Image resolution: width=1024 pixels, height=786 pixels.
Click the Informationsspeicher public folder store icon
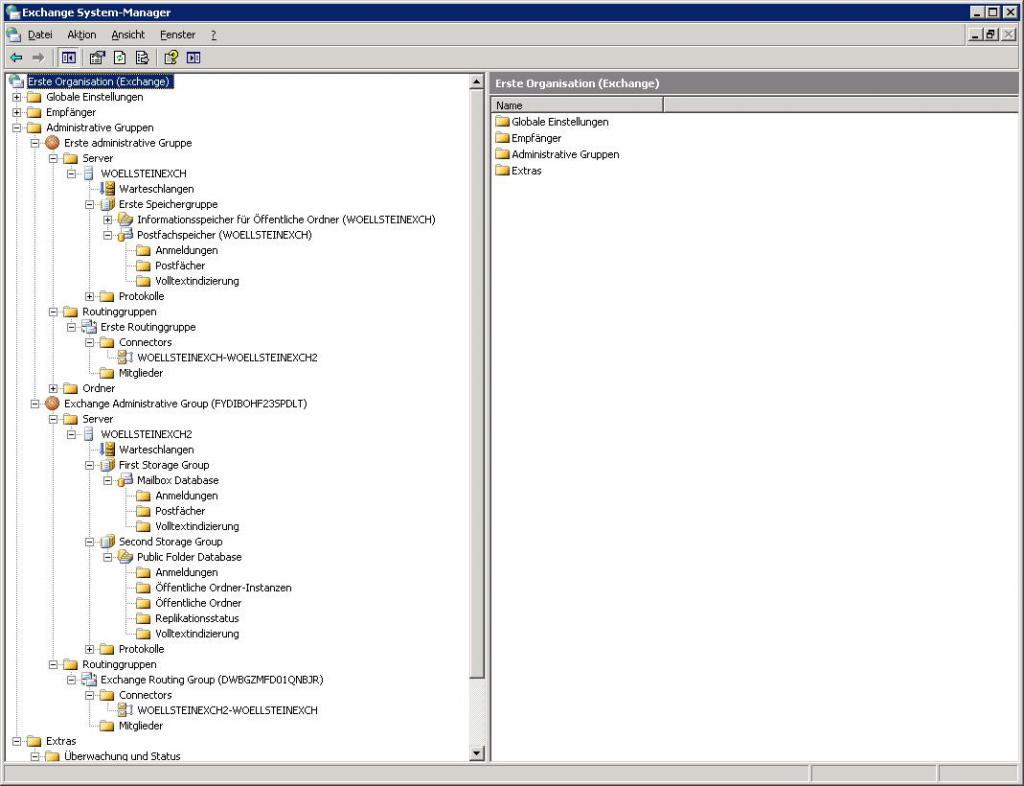click(125, 220)
